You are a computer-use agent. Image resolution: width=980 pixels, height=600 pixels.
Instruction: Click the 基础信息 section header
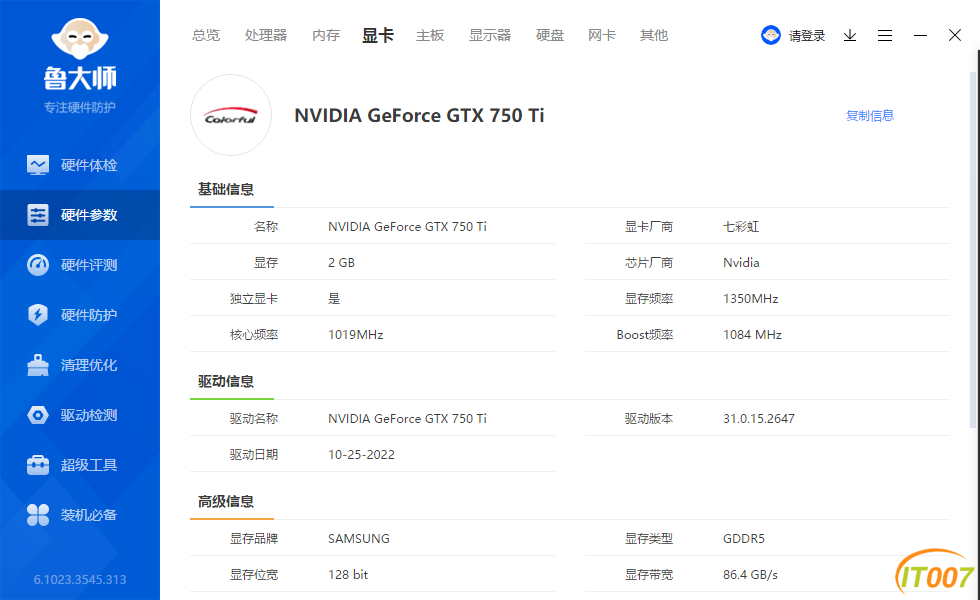point(226,189)
